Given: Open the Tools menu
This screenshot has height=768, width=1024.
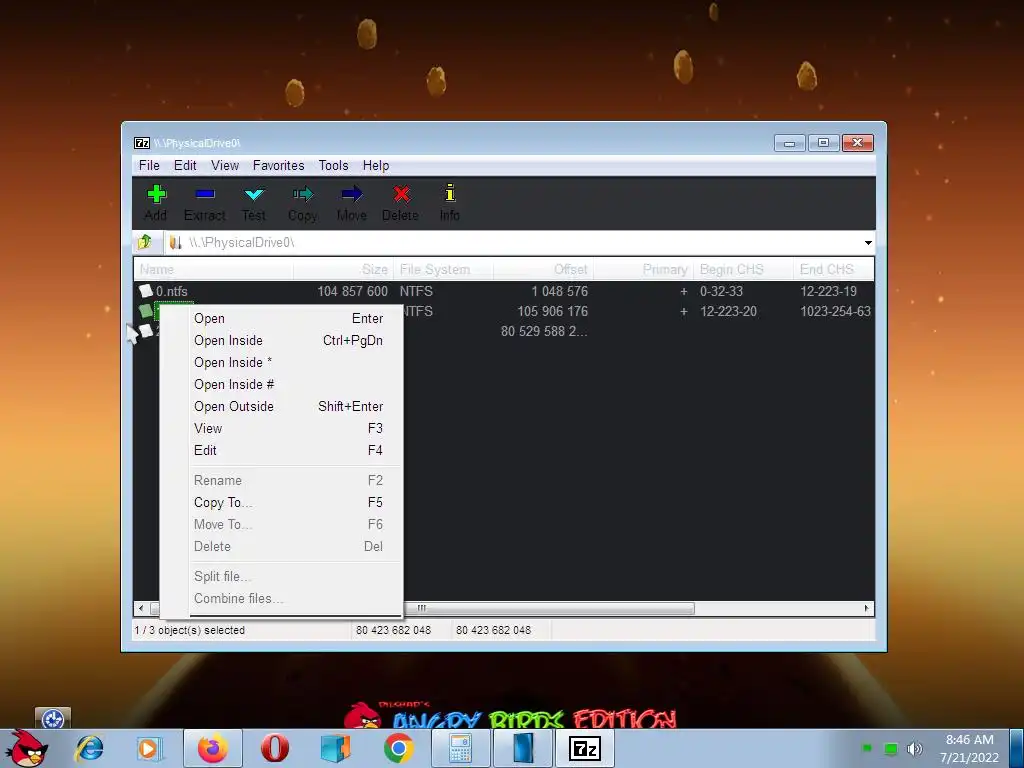Looking at the screenshot, I should pos(333,165).
